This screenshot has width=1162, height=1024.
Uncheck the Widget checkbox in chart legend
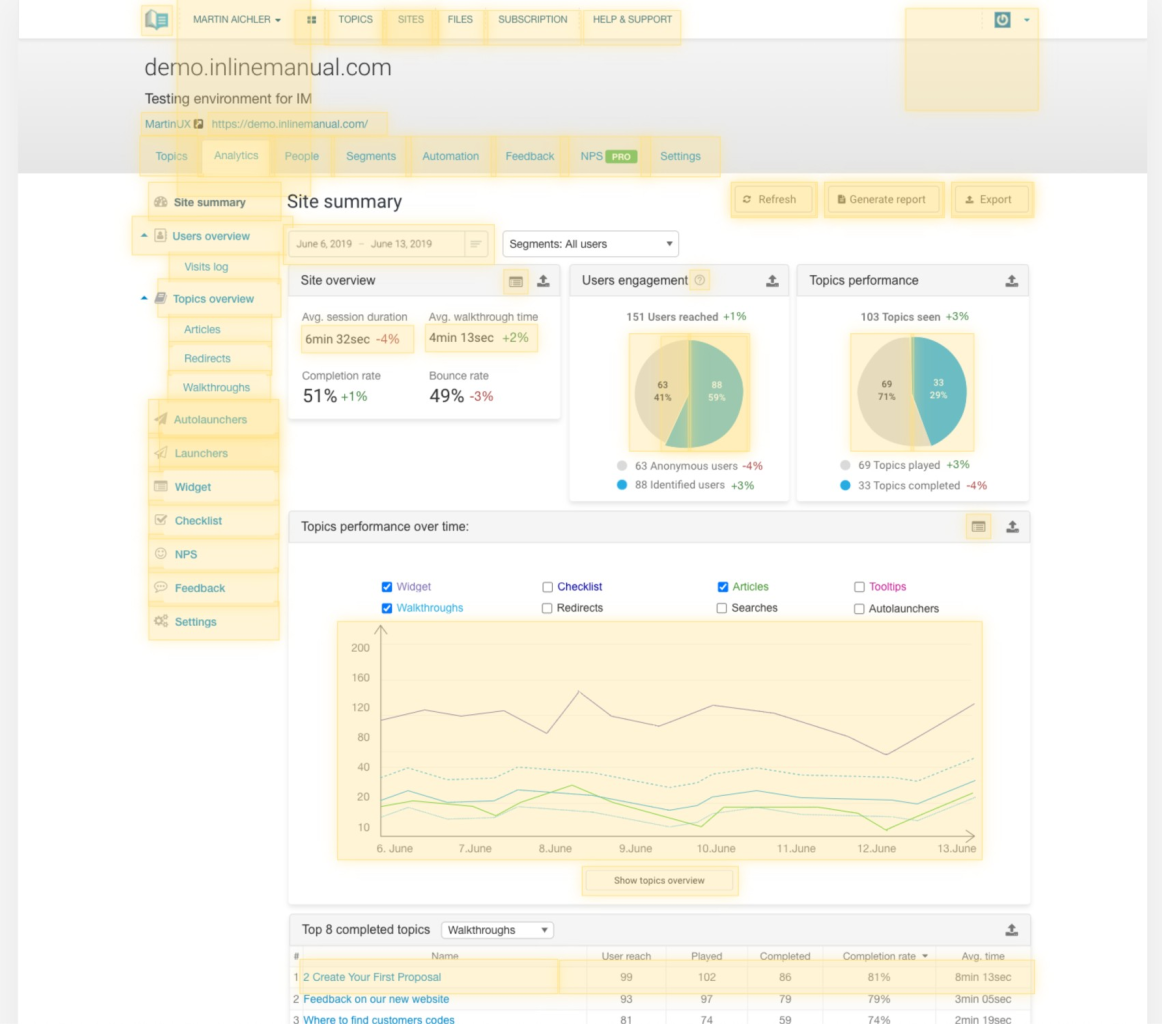pyautogui.click(x=387, y=587)
